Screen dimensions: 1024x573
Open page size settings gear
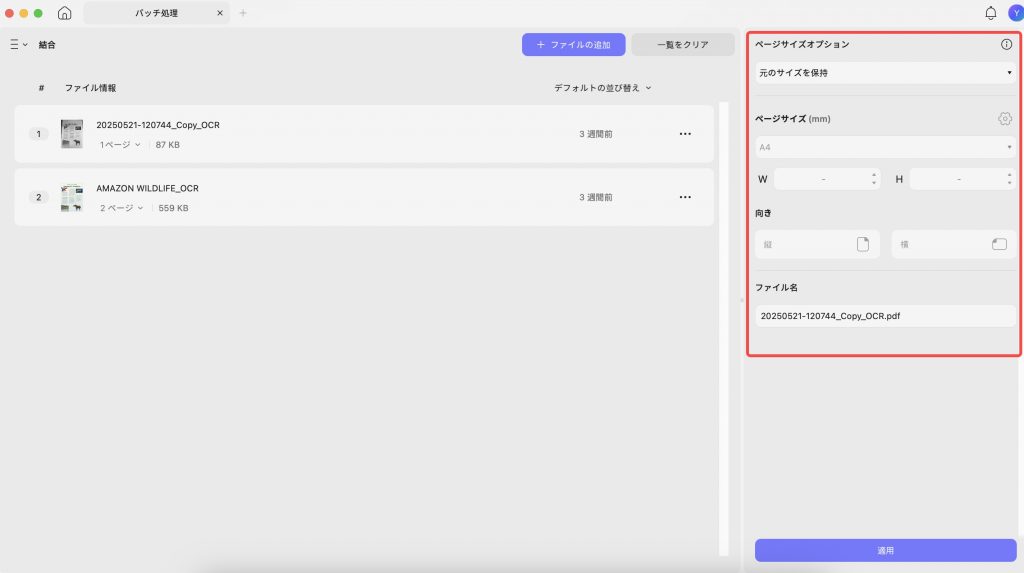coord(1005,118)
